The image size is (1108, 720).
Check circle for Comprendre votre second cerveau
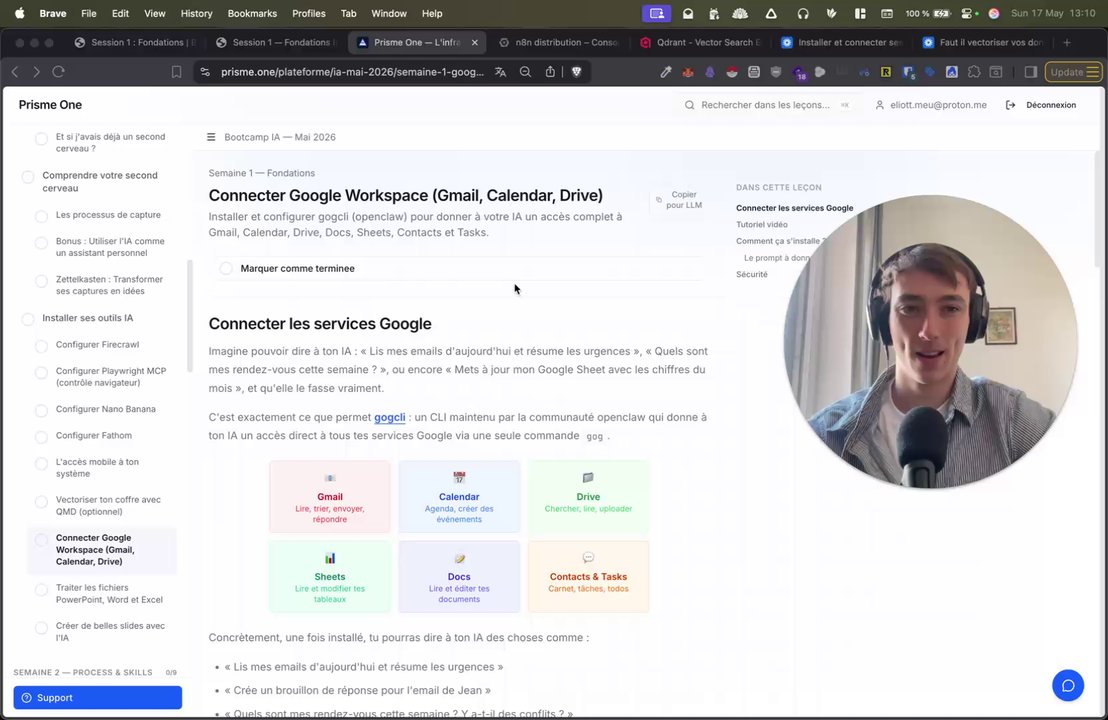tap(28, 176)
